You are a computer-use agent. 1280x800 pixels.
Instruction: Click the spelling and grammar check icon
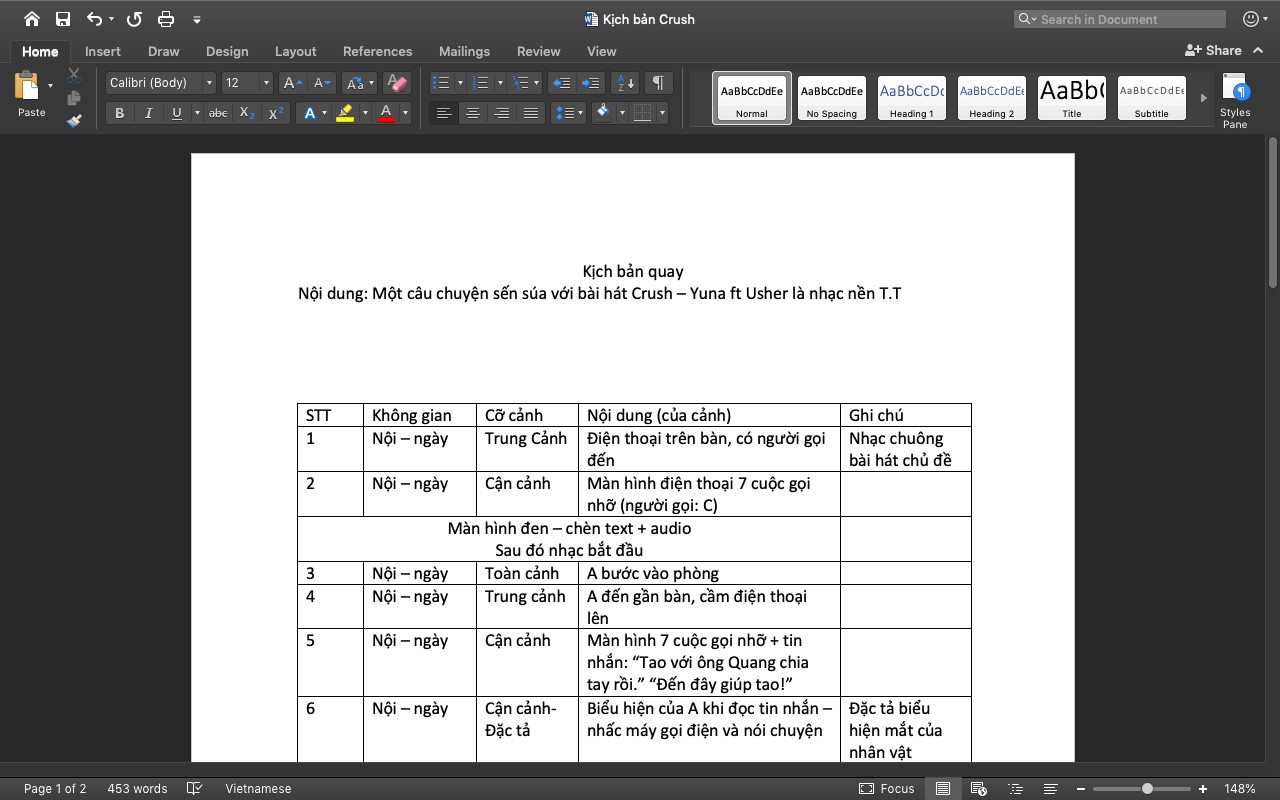[195, 789]
